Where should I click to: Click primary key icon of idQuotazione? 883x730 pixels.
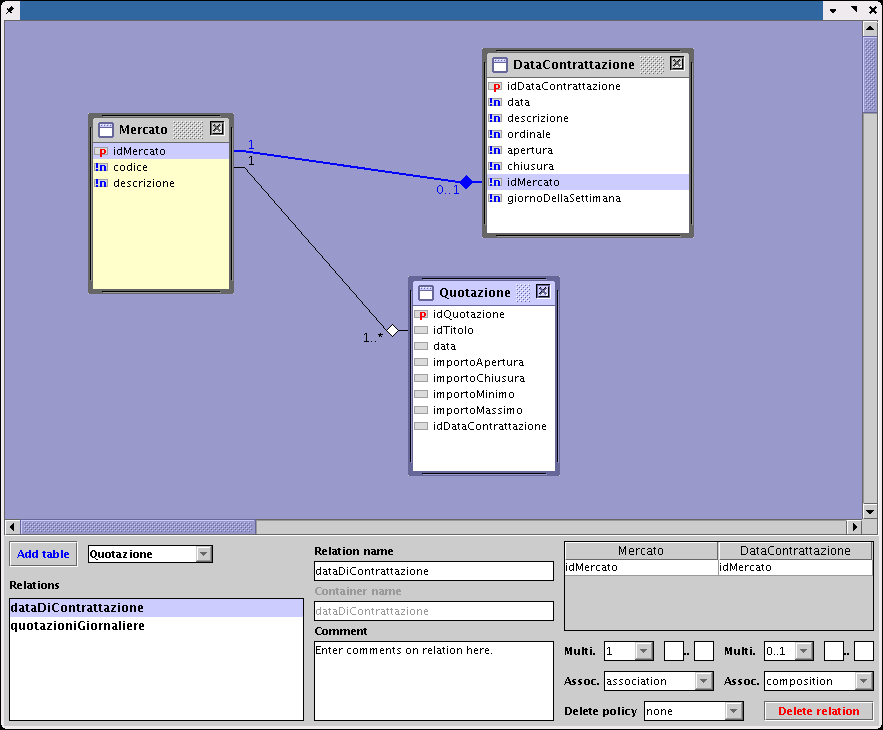421,314
